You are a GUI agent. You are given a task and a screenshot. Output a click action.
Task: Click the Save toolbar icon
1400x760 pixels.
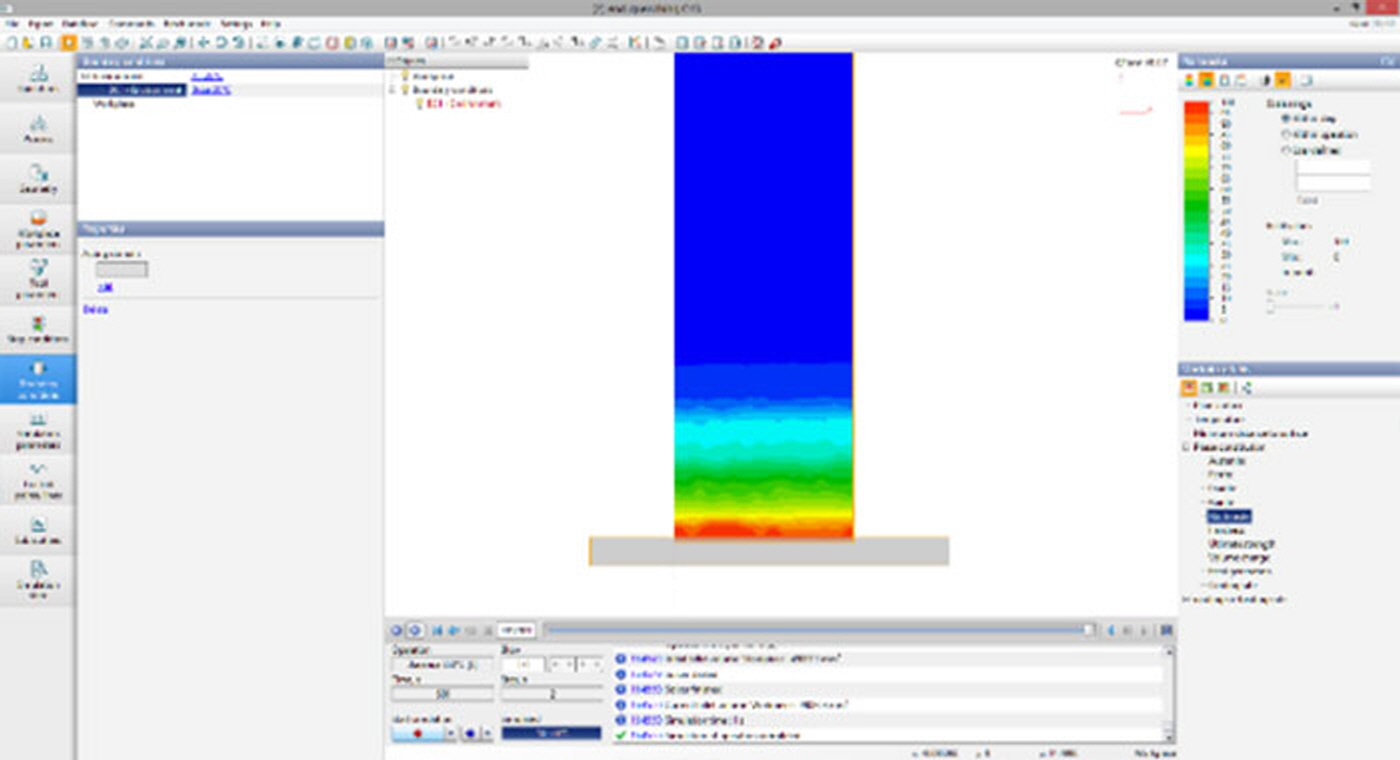(x=45, y=42)
